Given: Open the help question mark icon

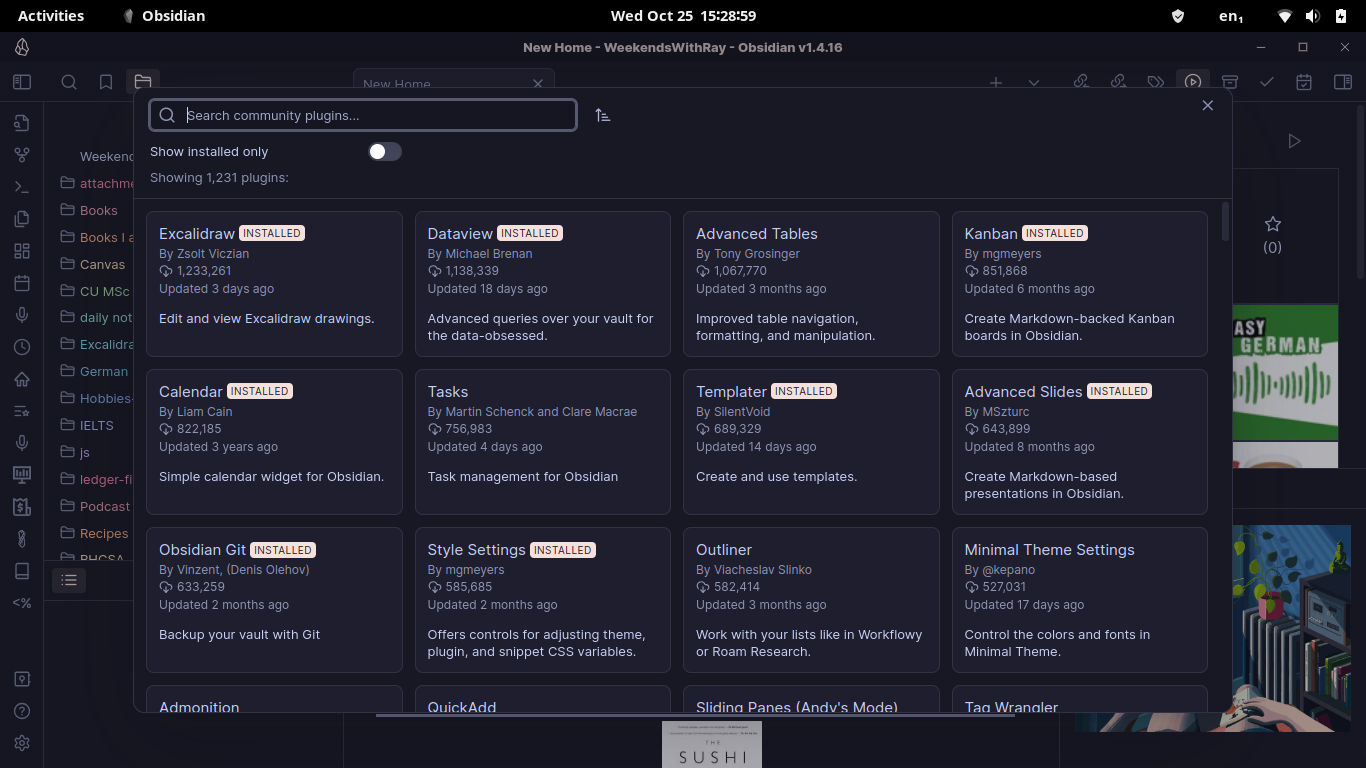Looking at the screenshot, I should tap(22, 711).
